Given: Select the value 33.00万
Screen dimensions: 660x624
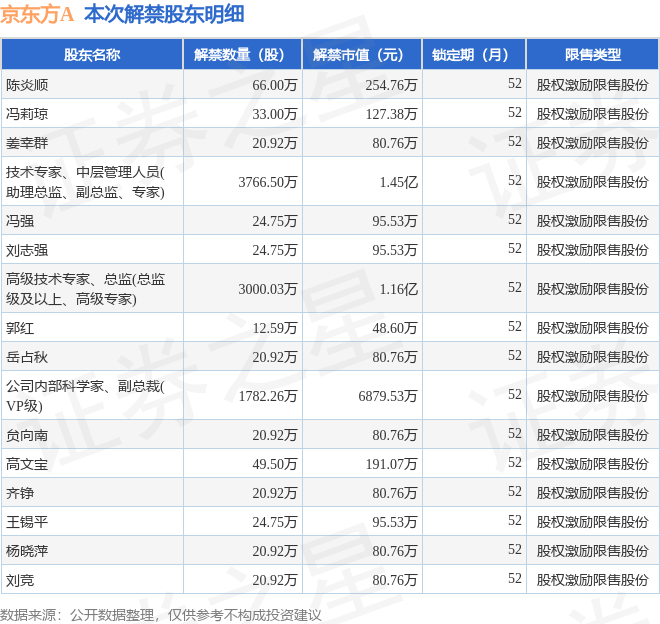Looking at the screenshot, I should [x=275, y=114].
